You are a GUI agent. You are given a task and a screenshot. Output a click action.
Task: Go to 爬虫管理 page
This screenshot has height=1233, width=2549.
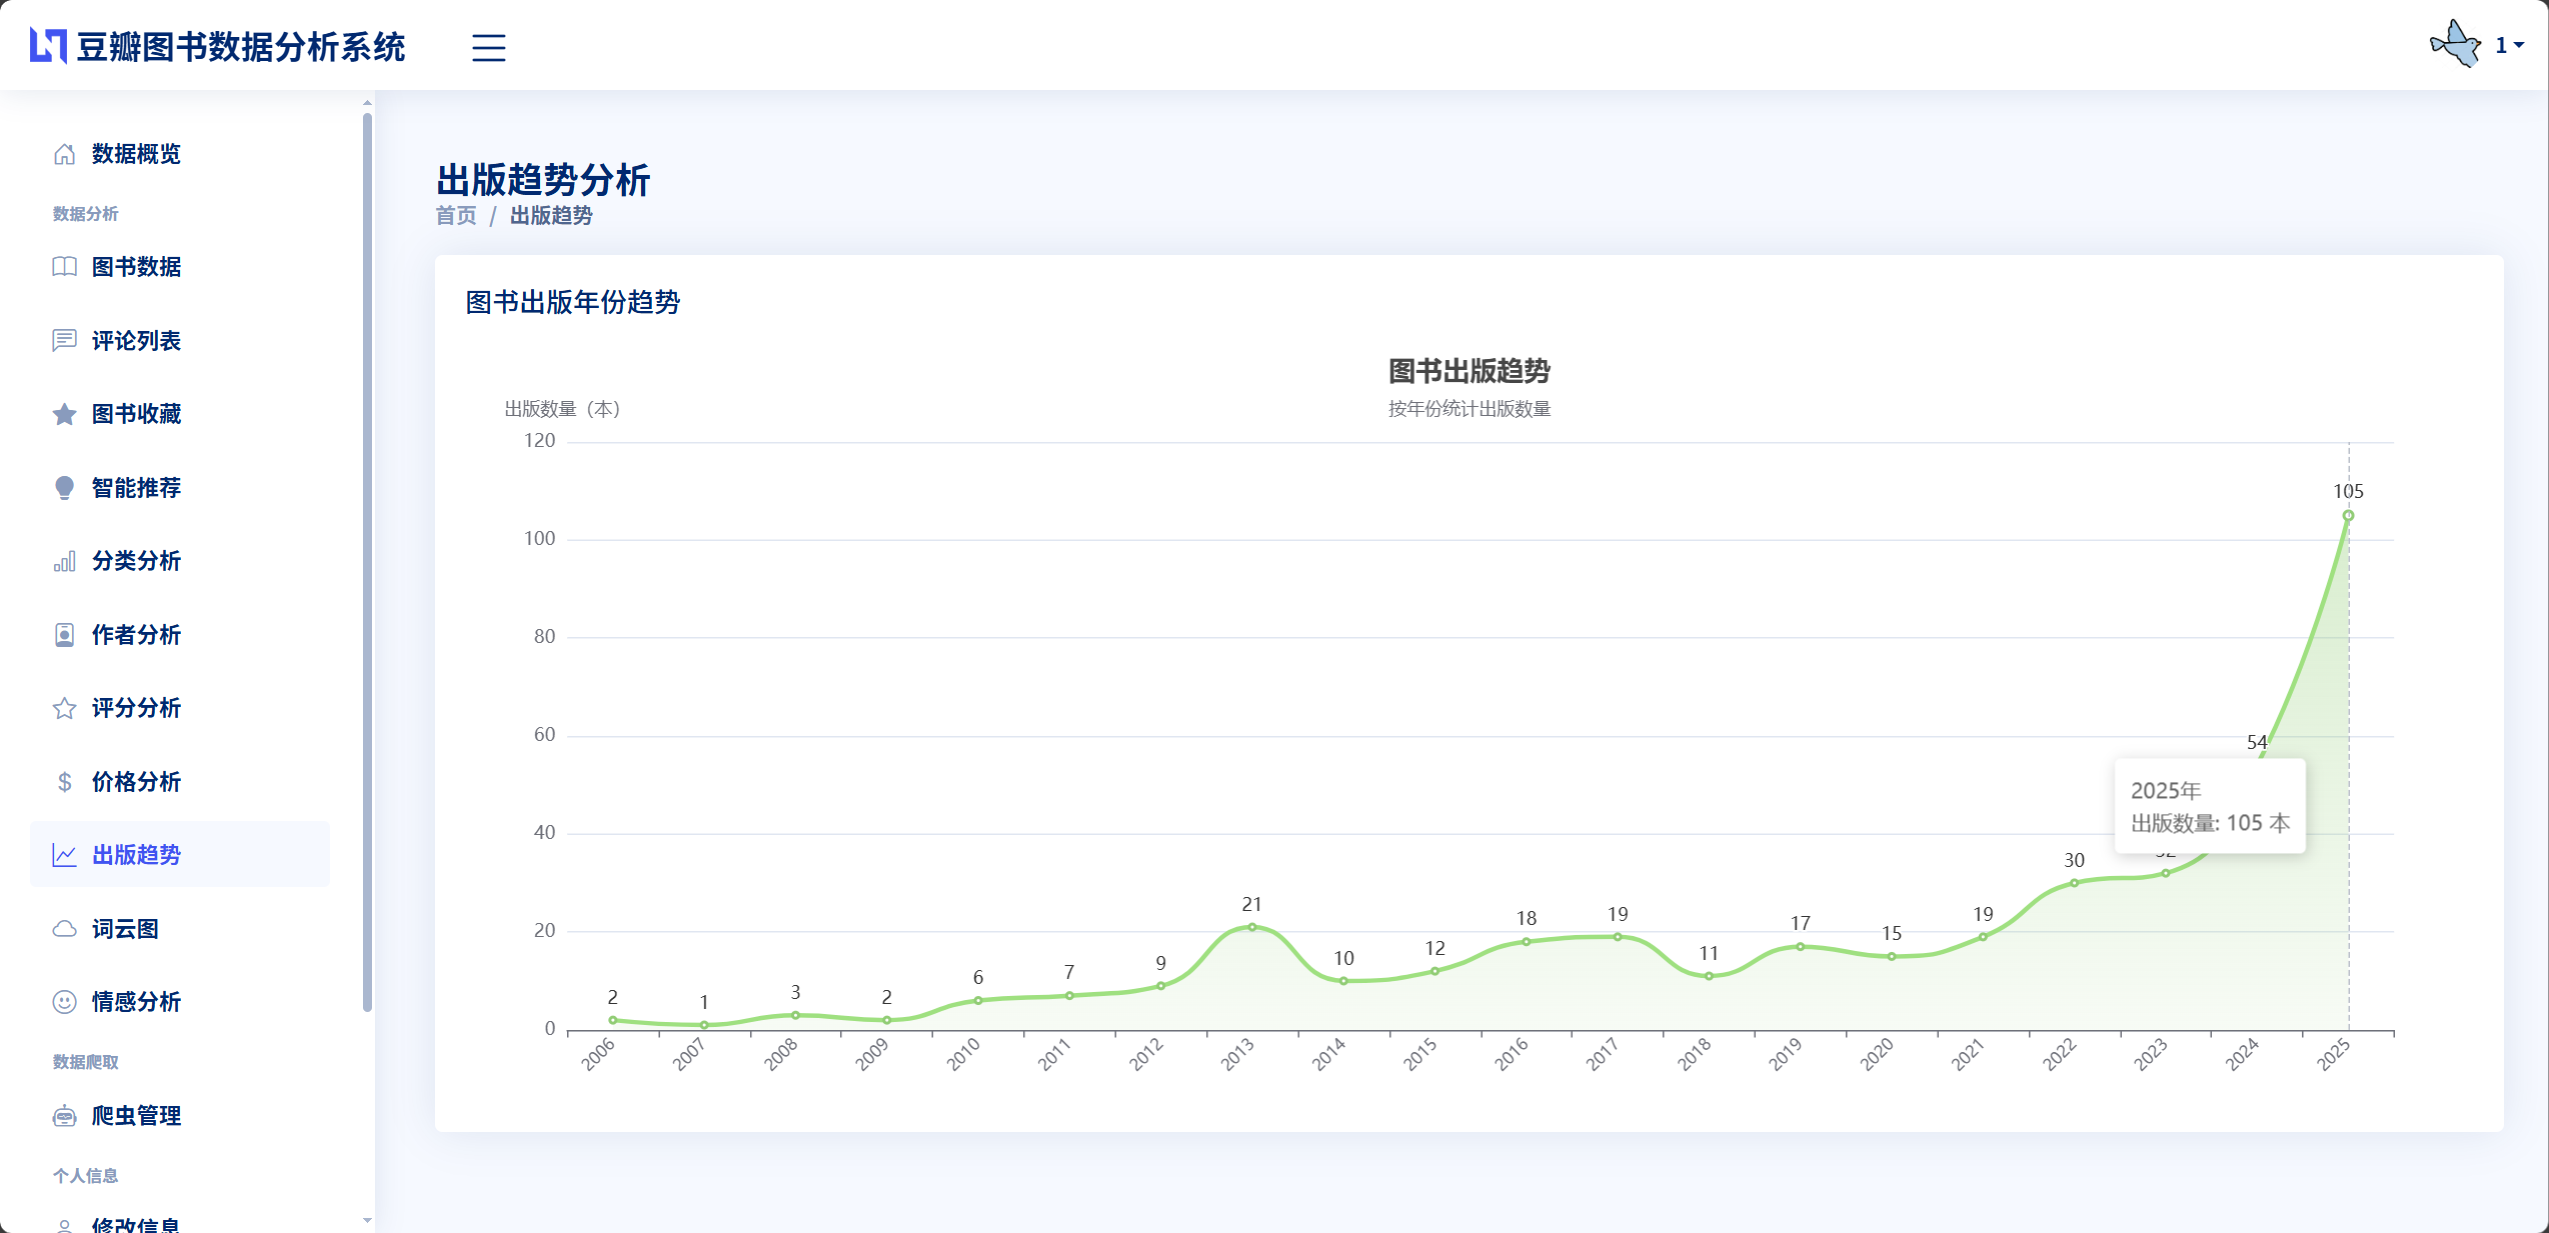[x=136, y=1116]
